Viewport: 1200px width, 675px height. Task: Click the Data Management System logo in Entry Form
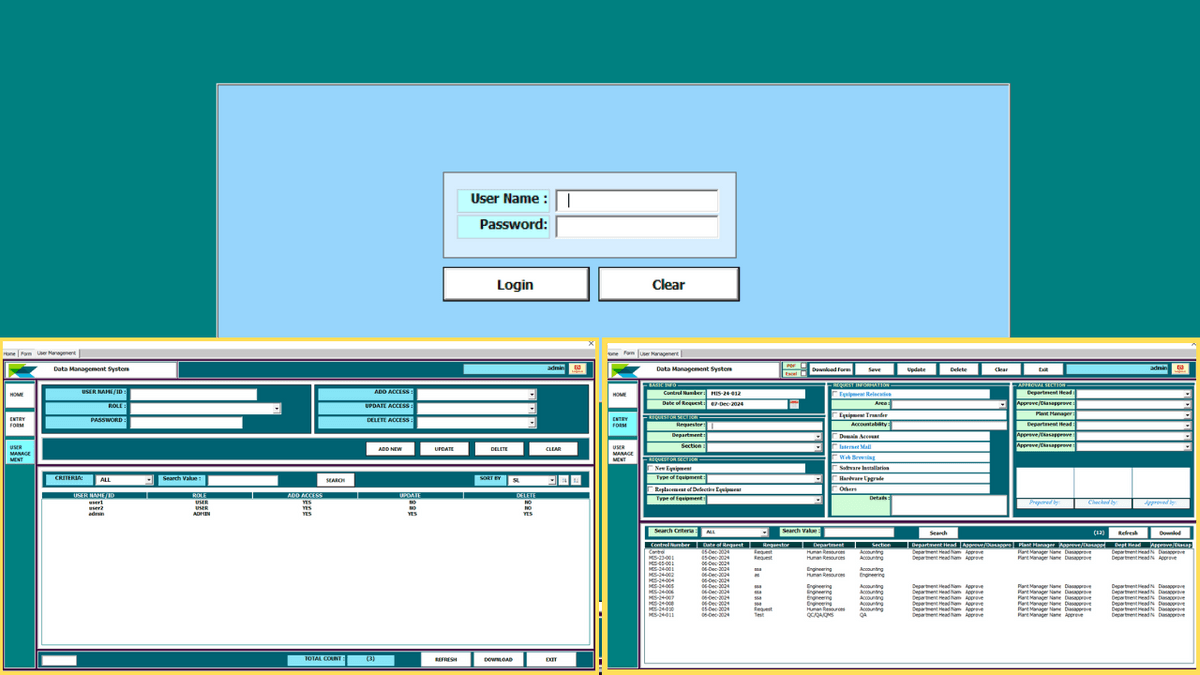pos(626,369)
